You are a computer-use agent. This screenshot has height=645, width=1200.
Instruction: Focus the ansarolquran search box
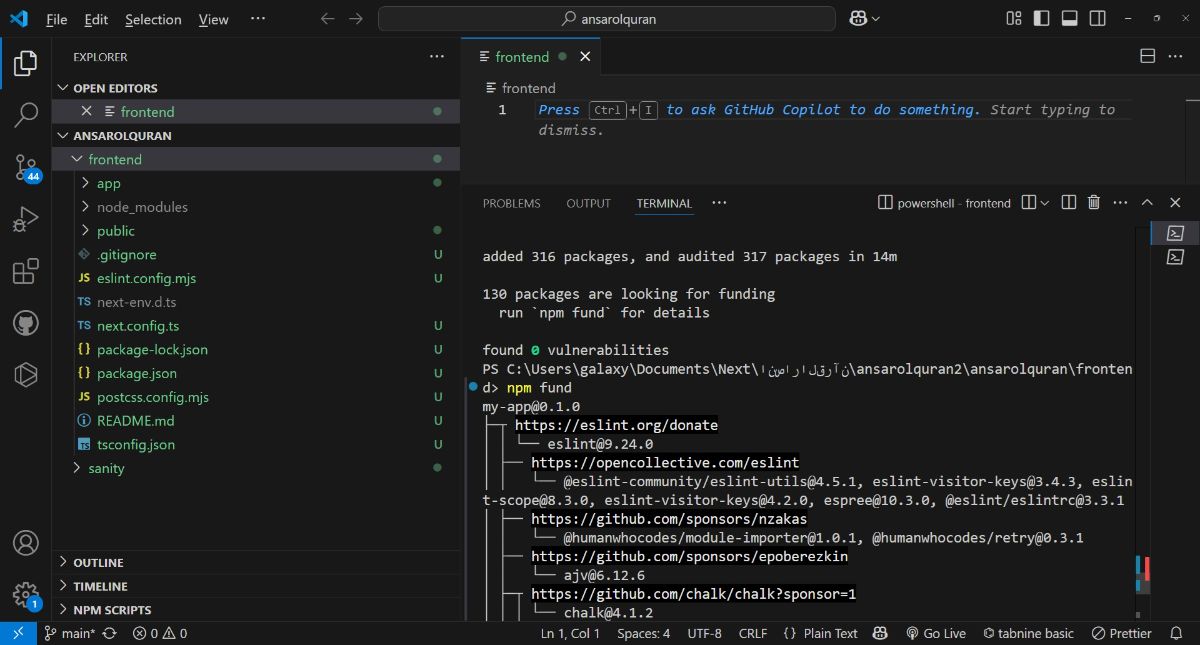click(x=605, y=18)
